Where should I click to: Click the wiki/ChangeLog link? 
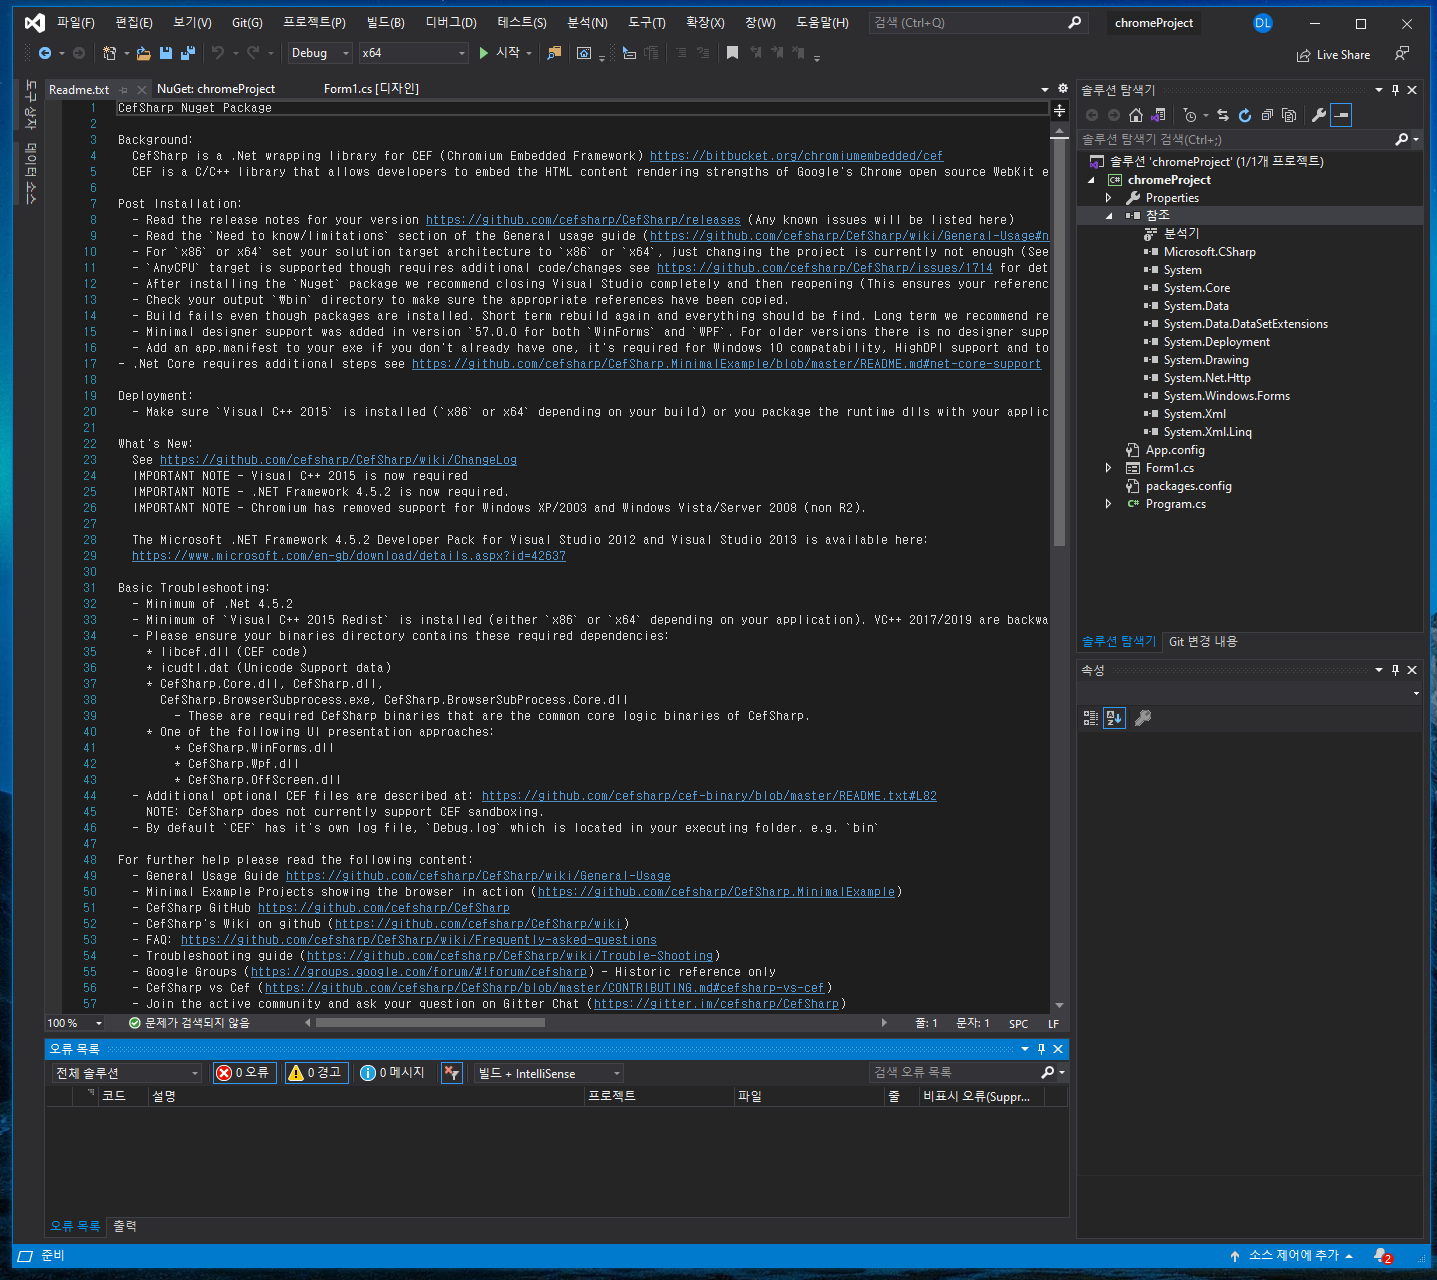point(338,460)
